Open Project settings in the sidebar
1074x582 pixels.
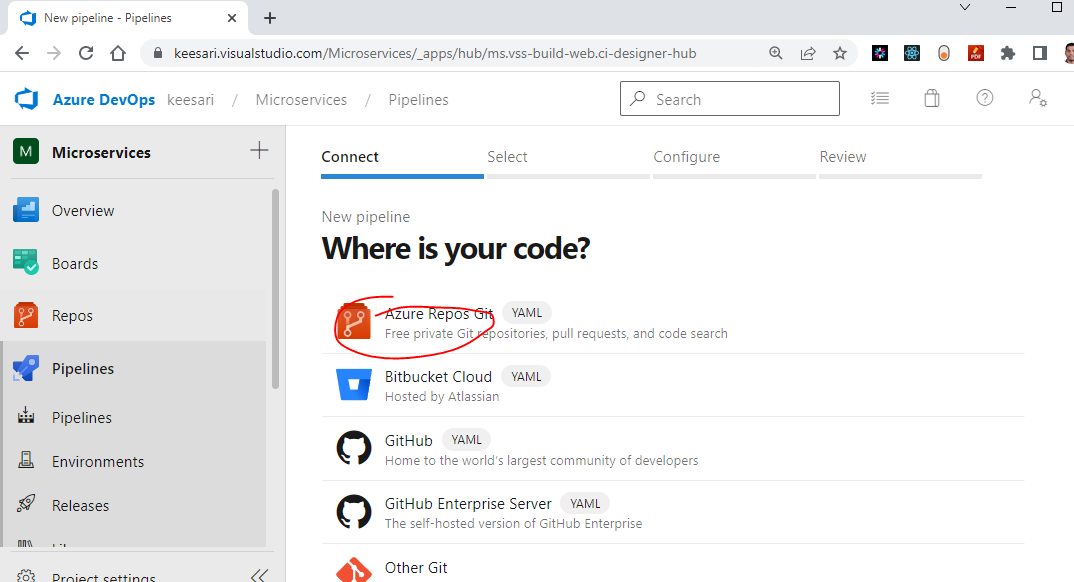pos(104,576)
